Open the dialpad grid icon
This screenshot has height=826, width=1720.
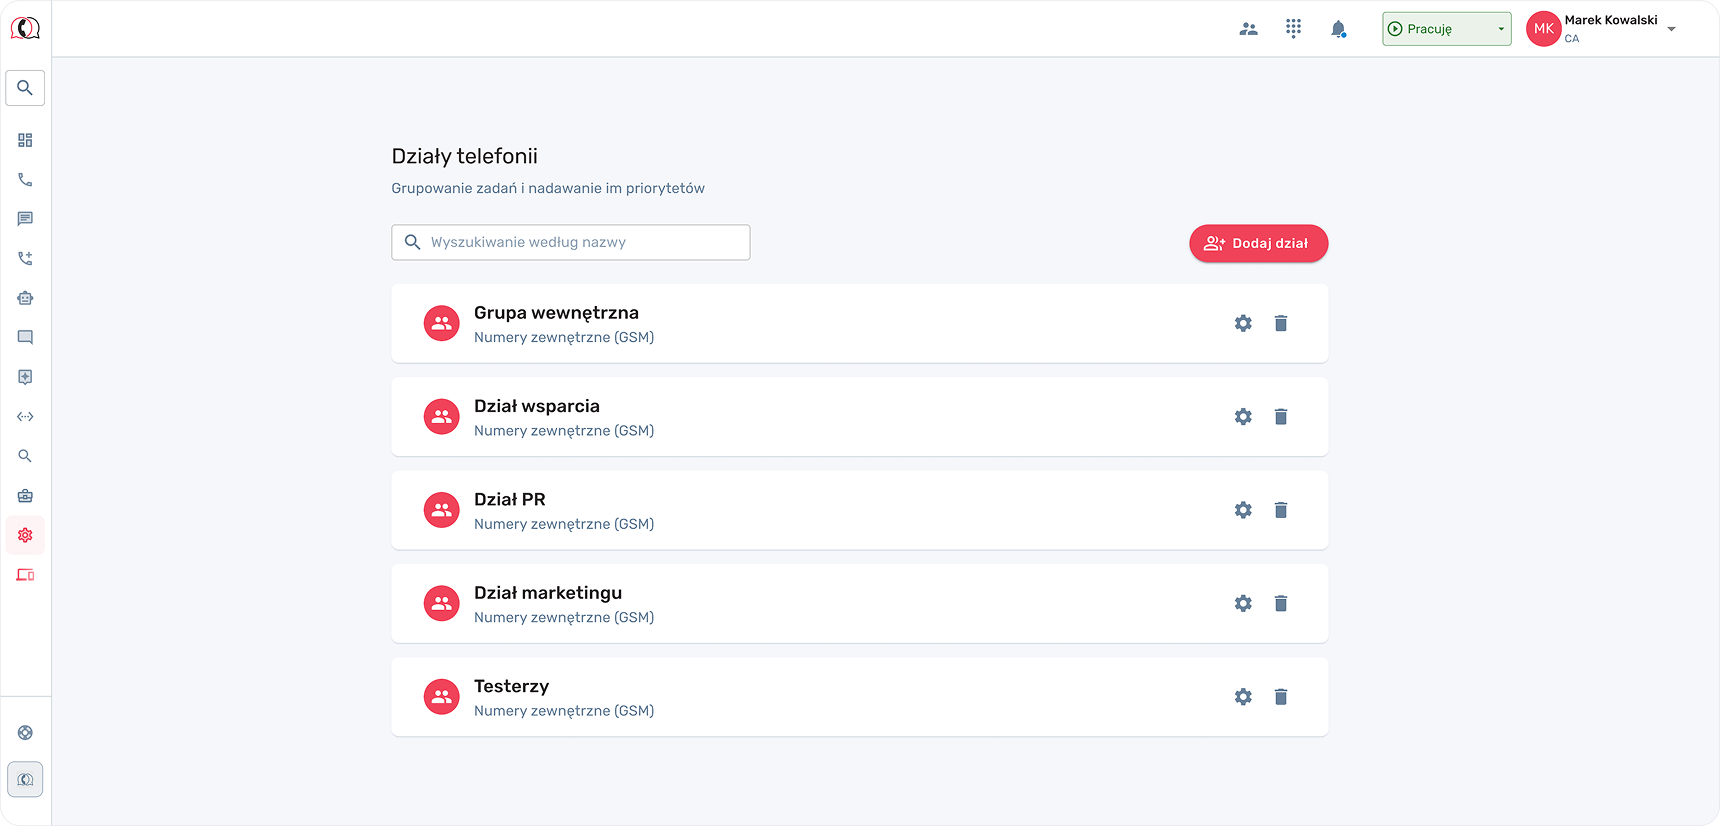[x=1293, y=29]
